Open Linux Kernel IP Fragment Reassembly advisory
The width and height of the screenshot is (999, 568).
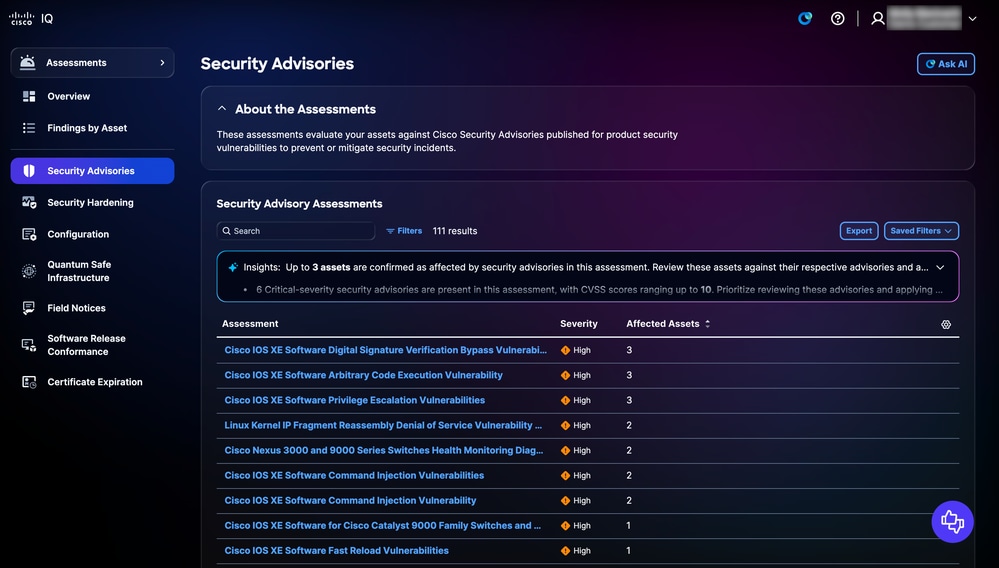click(383, 425)
